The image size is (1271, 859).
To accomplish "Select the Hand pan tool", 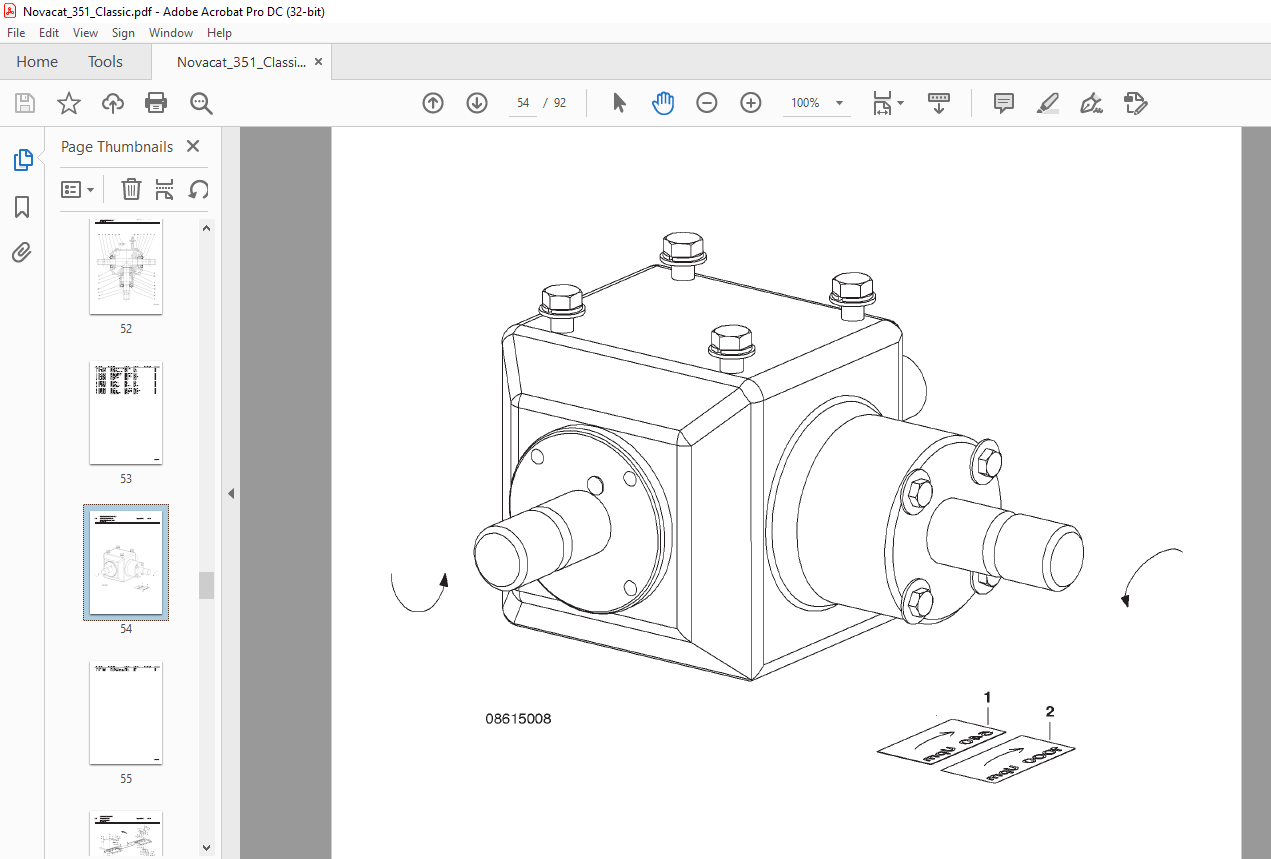I will [663, 103].
